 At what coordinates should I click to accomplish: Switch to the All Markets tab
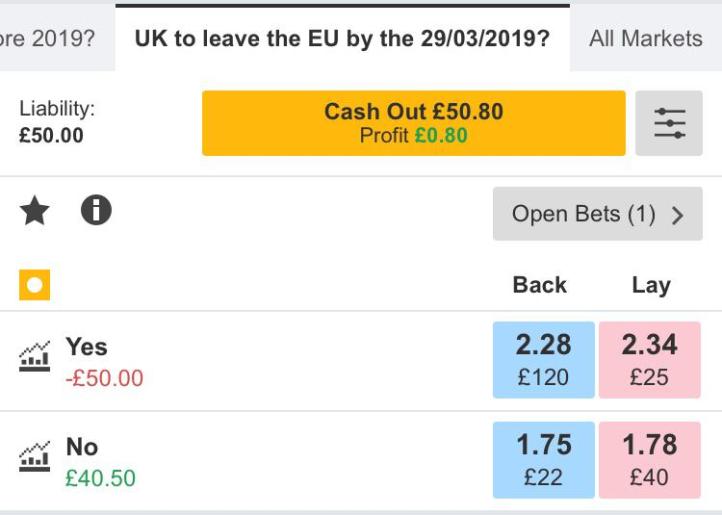645,39
